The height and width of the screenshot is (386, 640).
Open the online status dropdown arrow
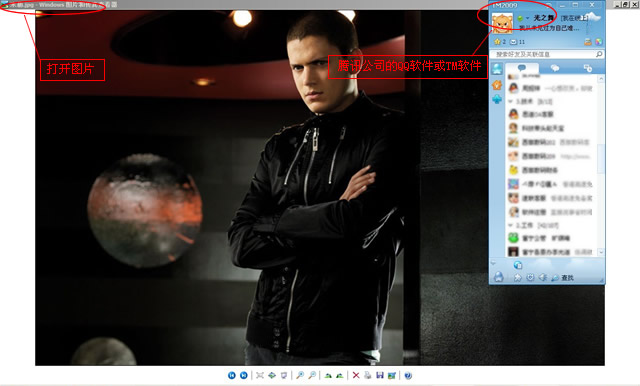527,18
